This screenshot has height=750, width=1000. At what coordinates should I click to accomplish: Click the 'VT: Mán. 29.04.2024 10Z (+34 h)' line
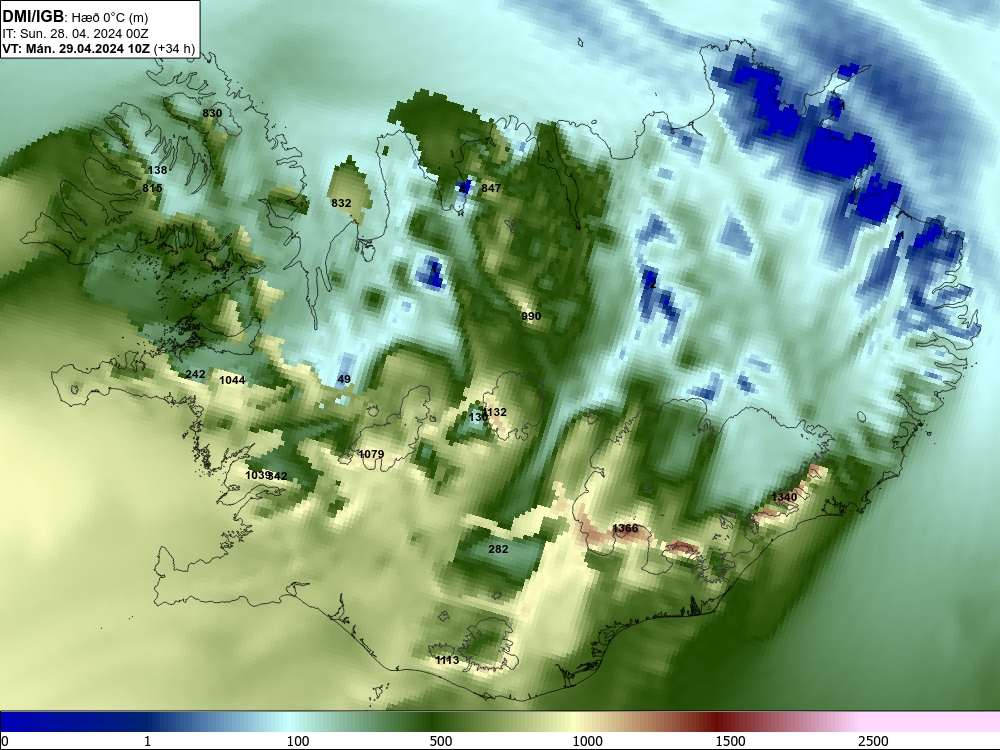pyautogui.click(x=98, y=48)
